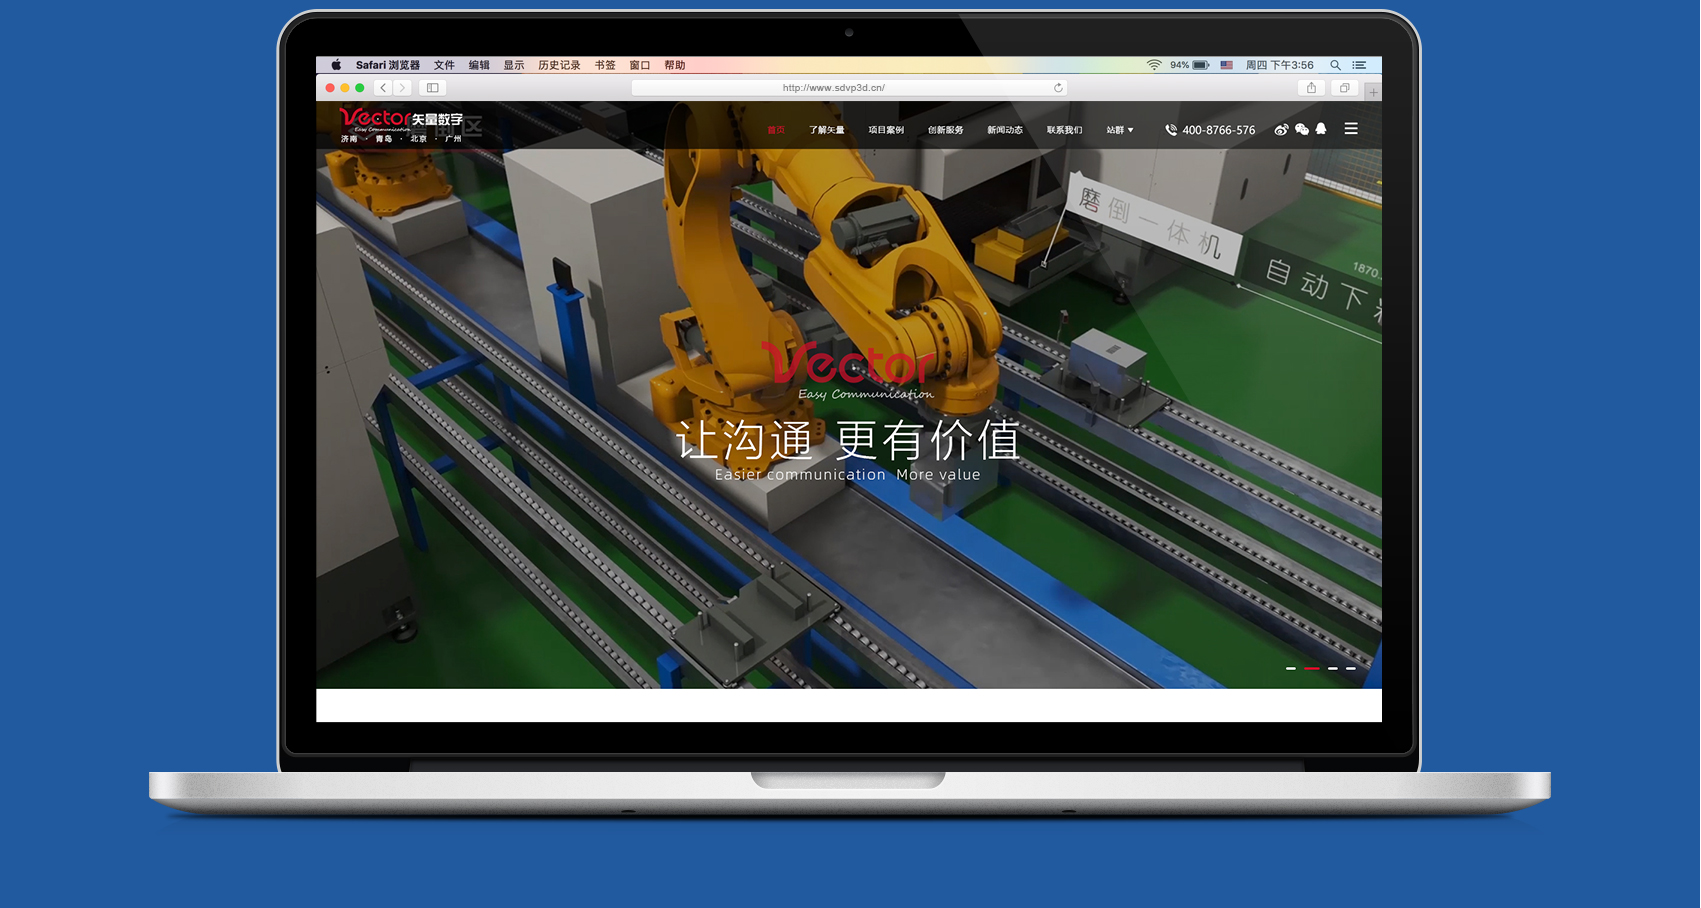Show all tabs overview icon

(1344, 88)
